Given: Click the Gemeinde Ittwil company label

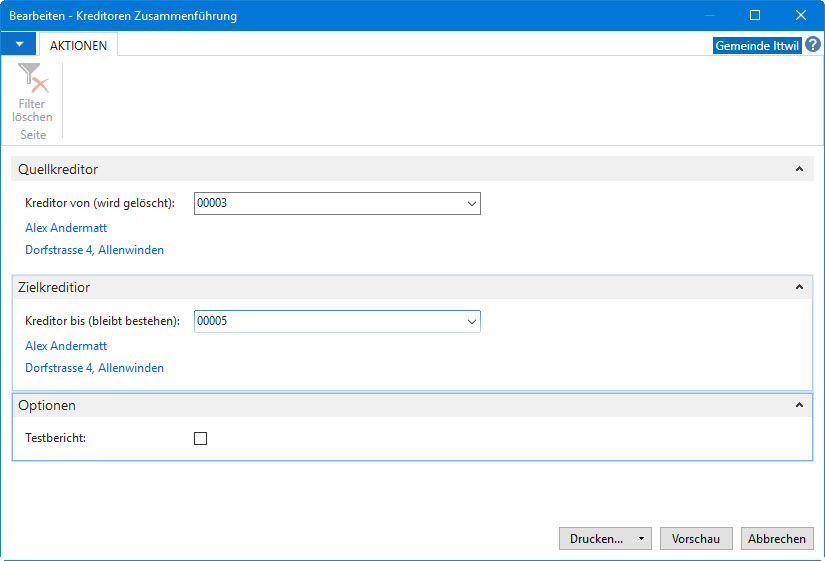Looking at the screenshot, I should (x=757, y=46).
